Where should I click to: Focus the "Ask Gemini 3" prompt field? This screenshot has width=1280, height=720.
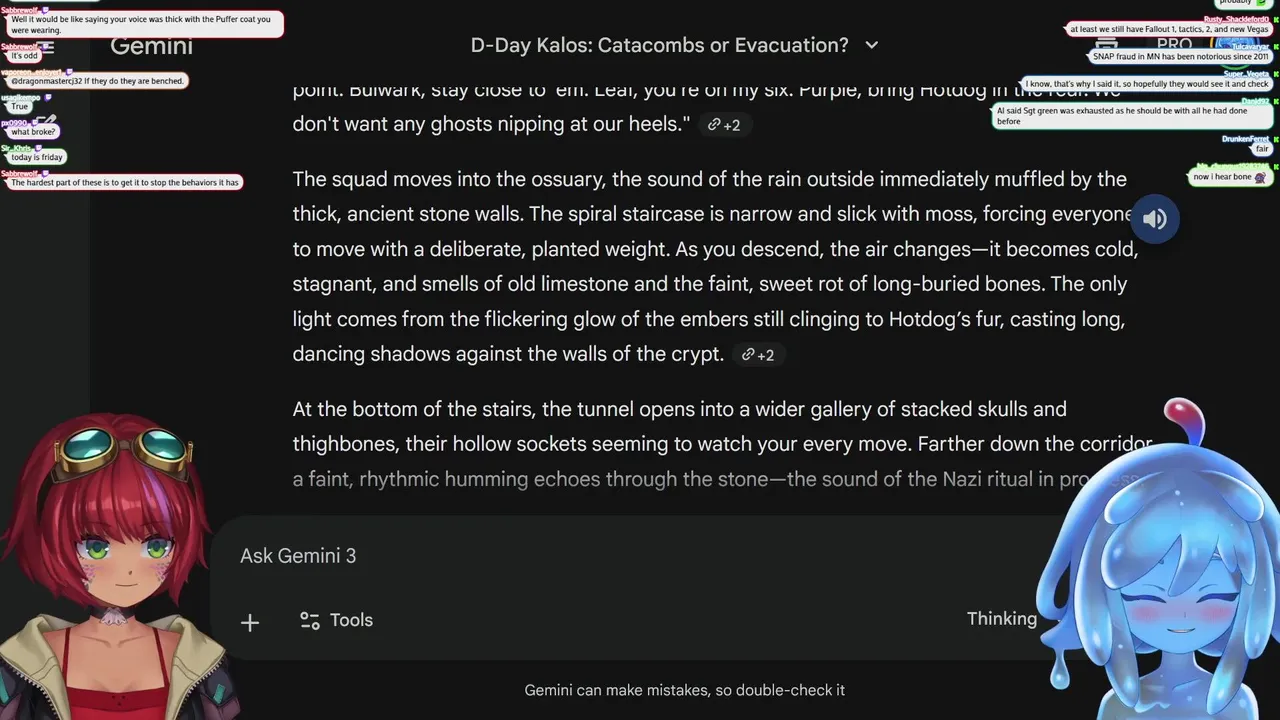pos(600,556)
